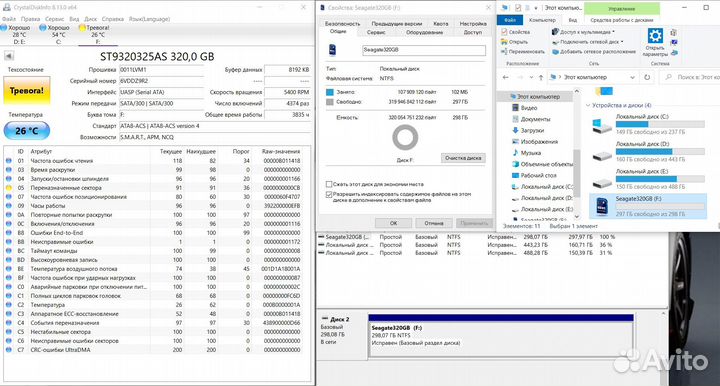Click the previous disk arrow in CrystalDiskInfo
Viewport: 720px width, 386px height.
click(9, 56)
